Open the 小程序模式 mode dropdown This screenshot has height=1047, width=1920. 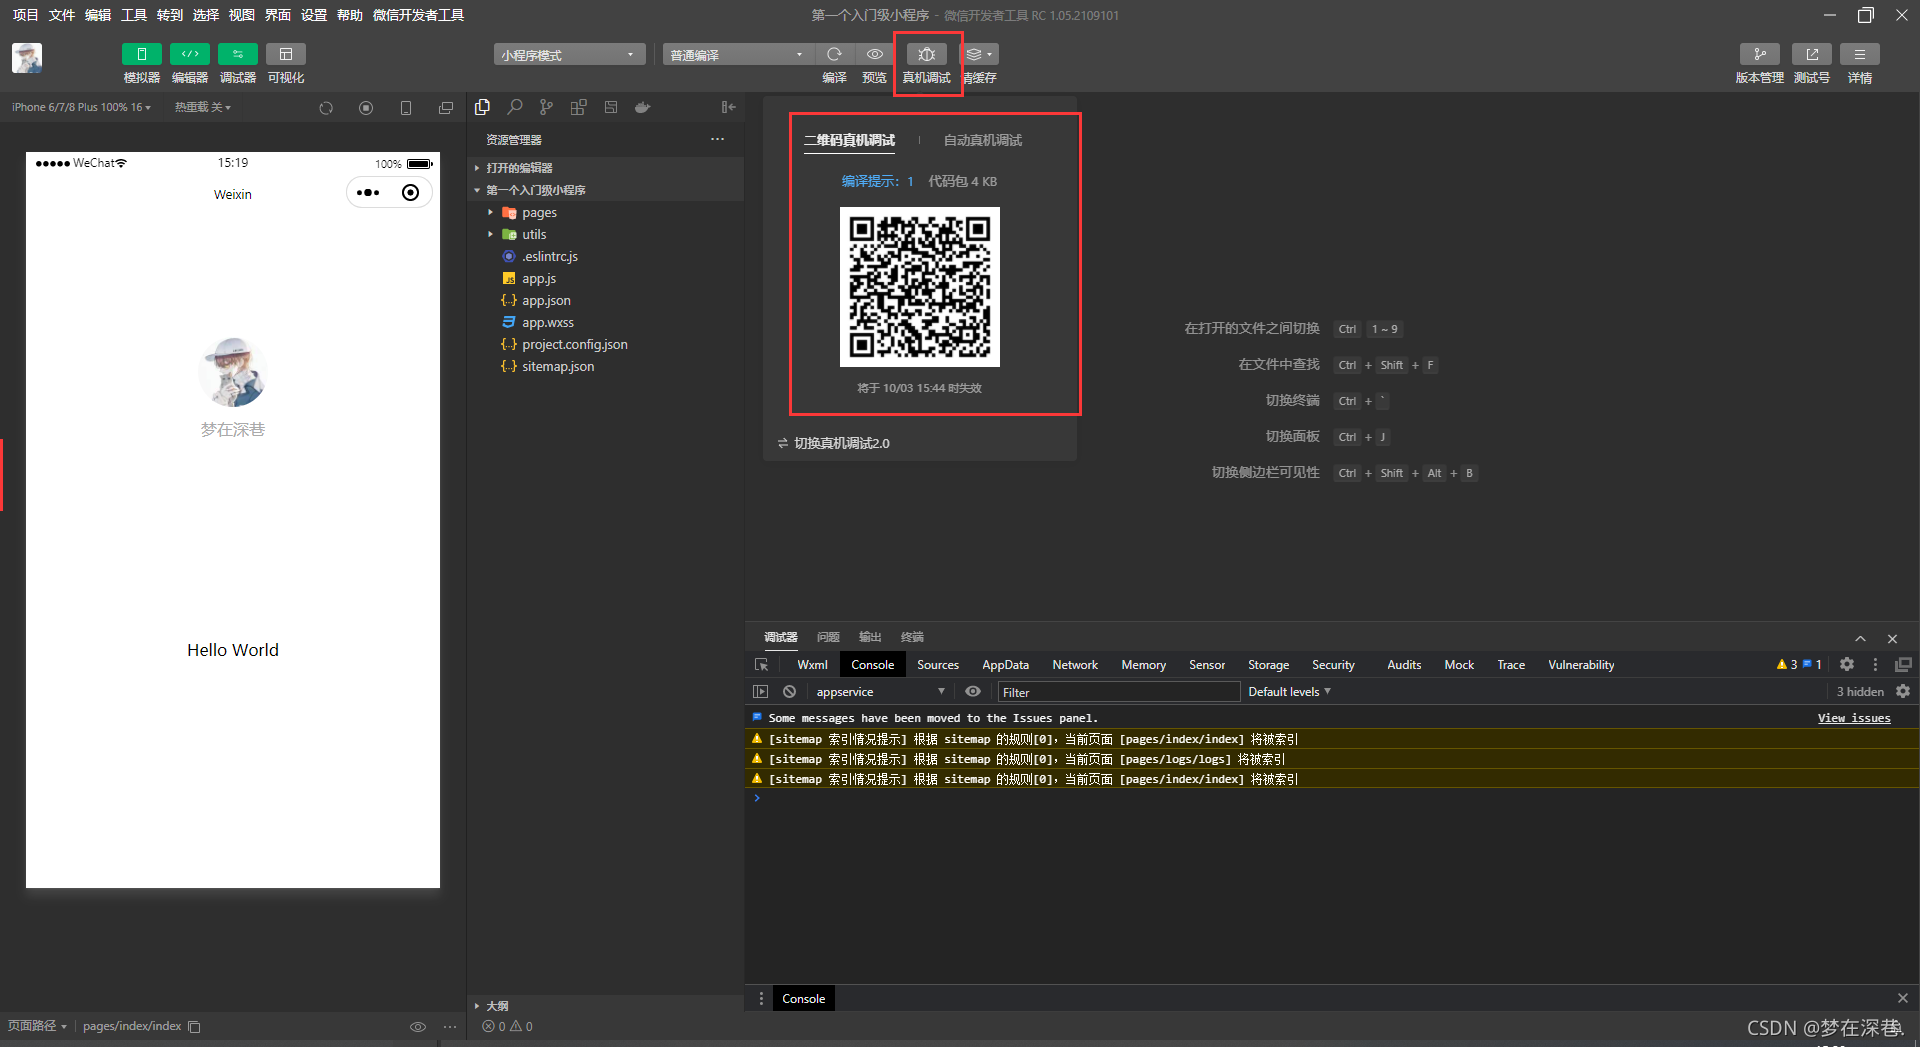pyautogui.click(x=568, y=55)
